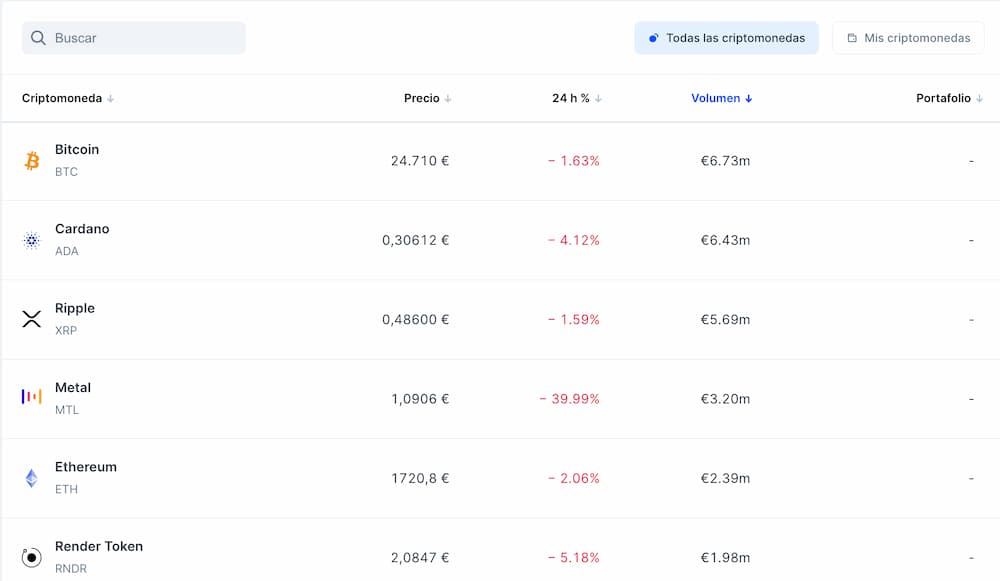Click the − 2.06% change value
This screenshot has width=1000, height=581.
click(x=574, y=478)
